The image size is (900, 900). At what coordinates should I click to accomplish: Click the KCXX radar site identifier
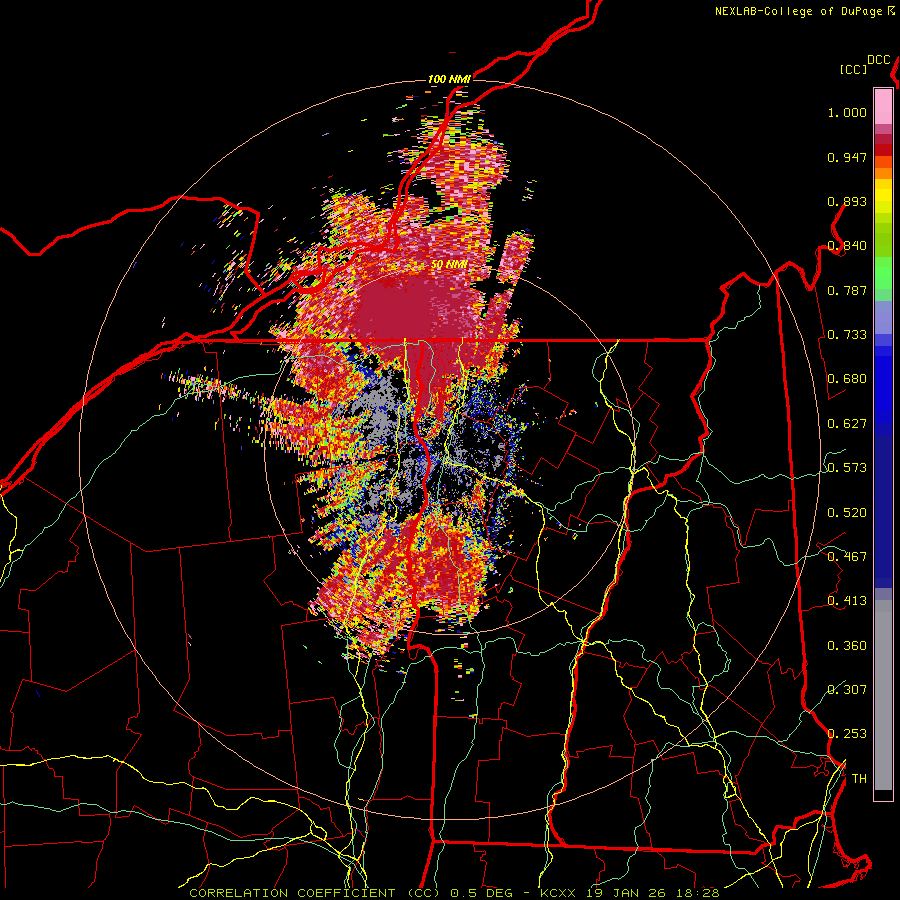coord(560,893)
